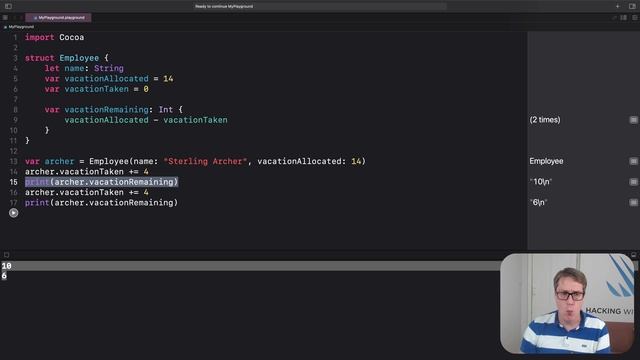
Task: Open the related items grid icon
Action: [5, 18]
